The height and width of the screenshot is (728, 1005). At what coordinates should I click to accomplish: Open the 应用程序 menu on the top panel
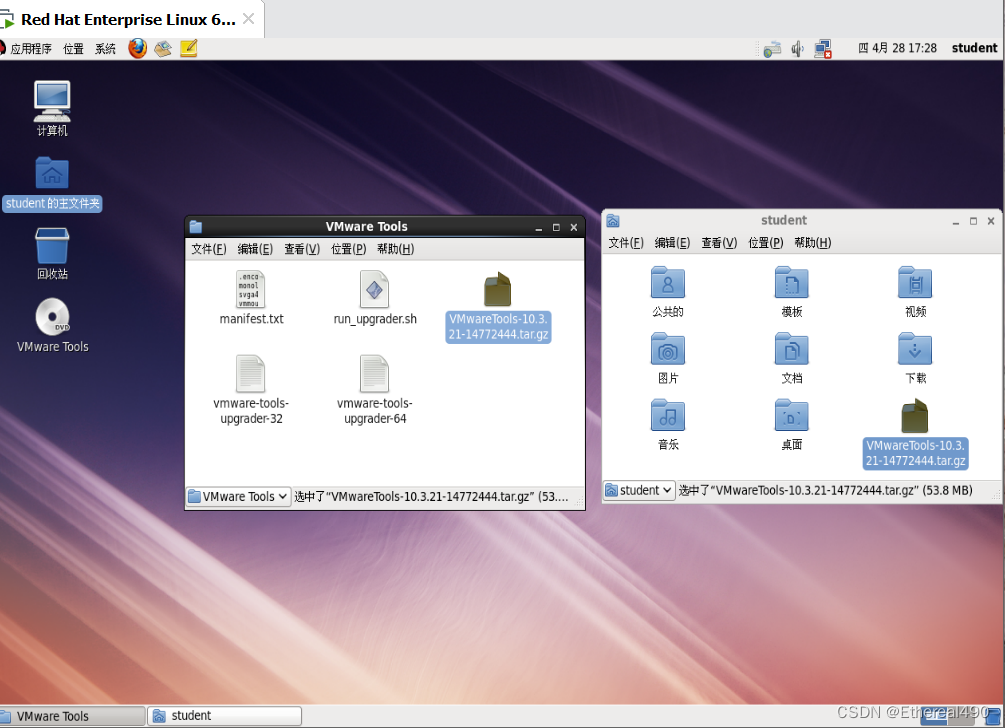30,47
